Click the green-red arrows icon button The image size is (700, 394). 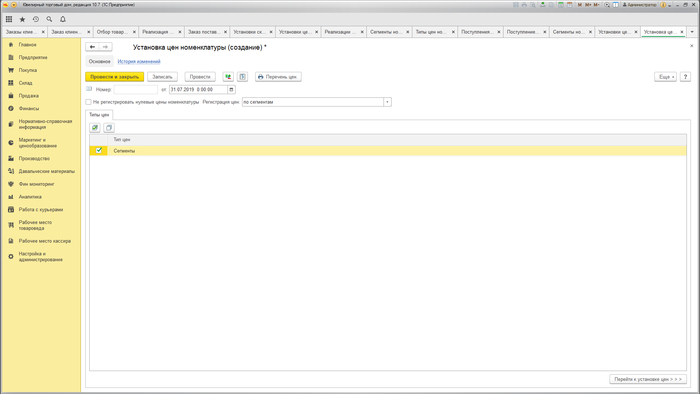pyautogui.click(x=228, y=77)
